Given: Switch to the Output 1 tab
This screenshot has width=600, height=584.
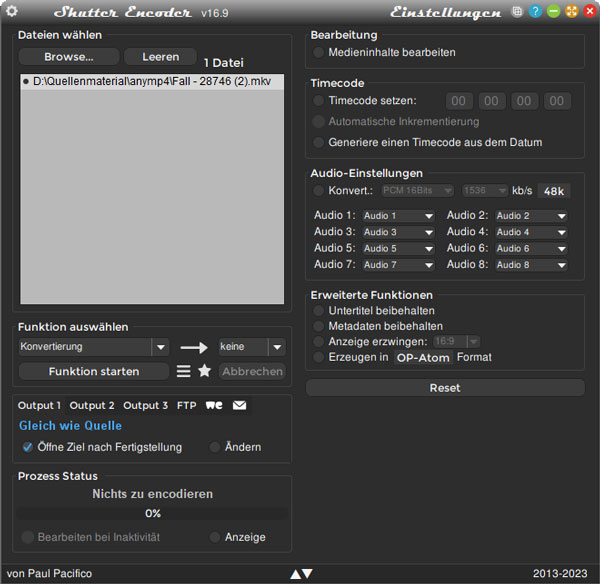Looking at the screenshot, I should [39, 405].
